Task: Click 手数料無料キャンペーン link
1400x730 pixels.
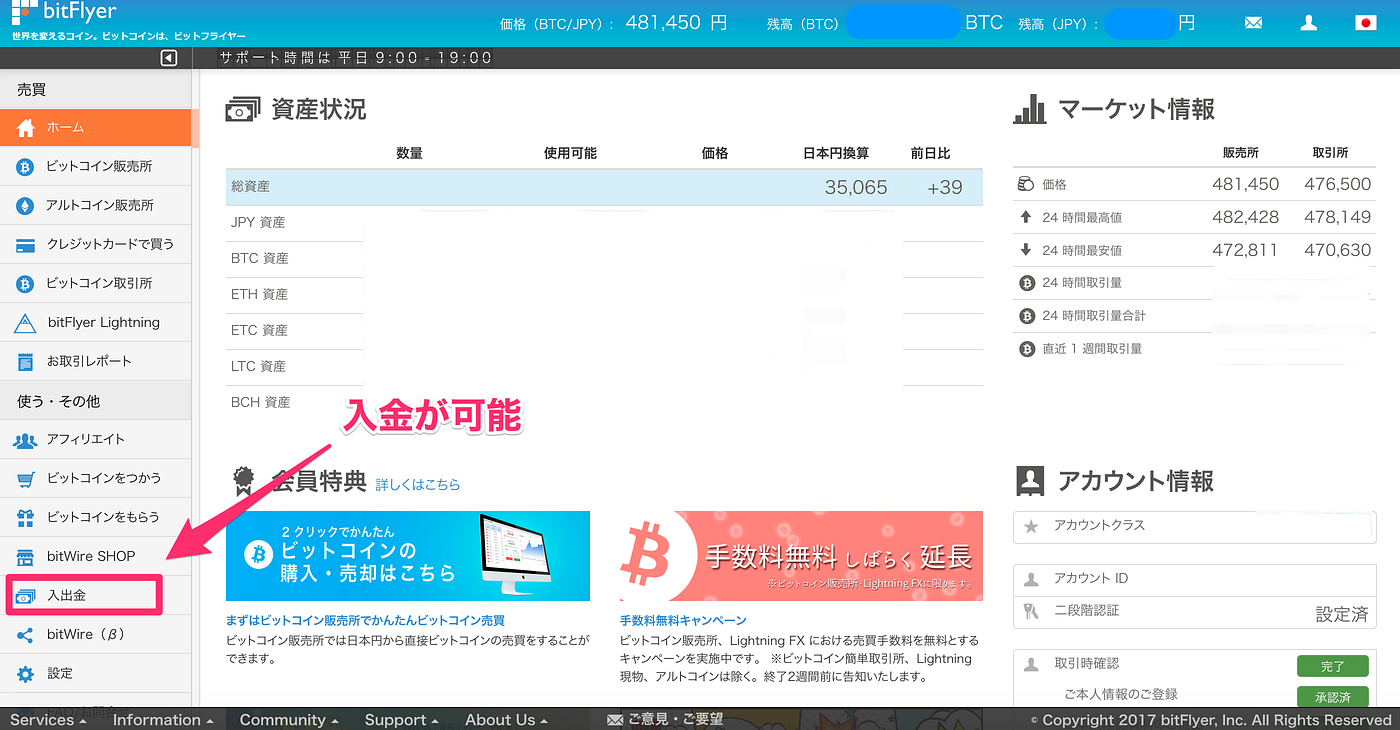Action: (x=683, y=620)
